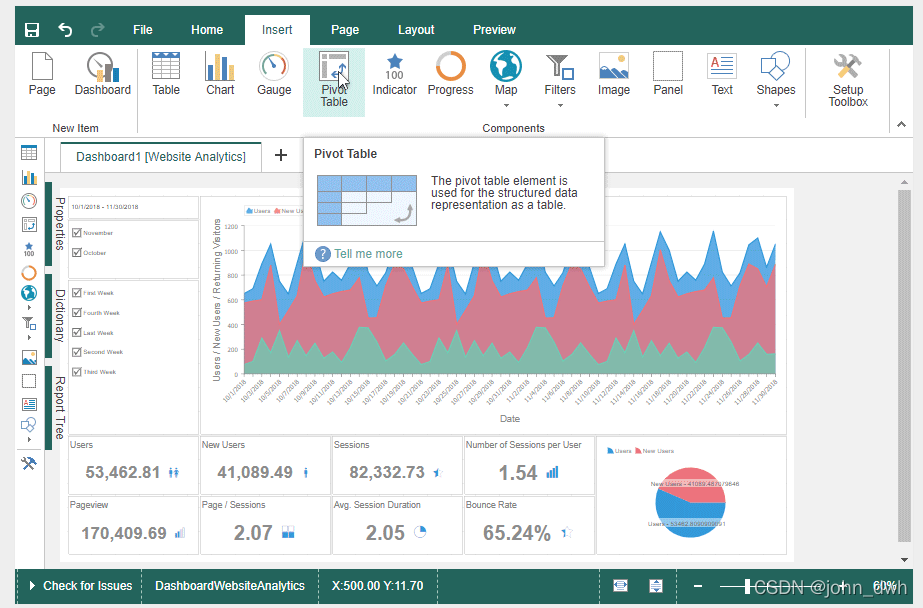Screen dimensions: 923x608
Task: Open the Setup Toolbox
Action: [x=847, y=73]
